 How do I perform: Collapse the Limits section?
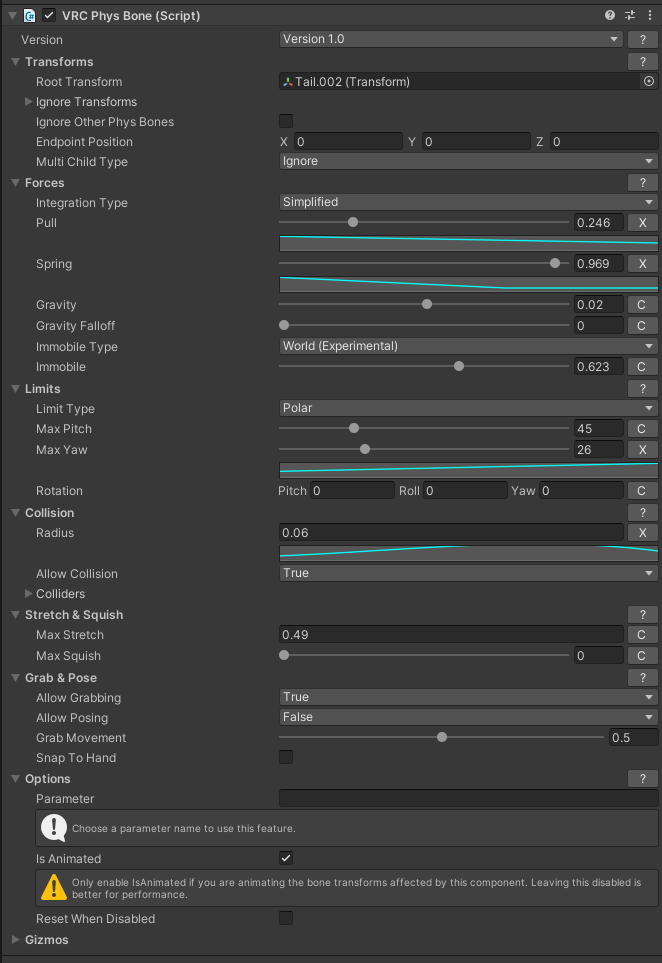[x=15, y=389]
